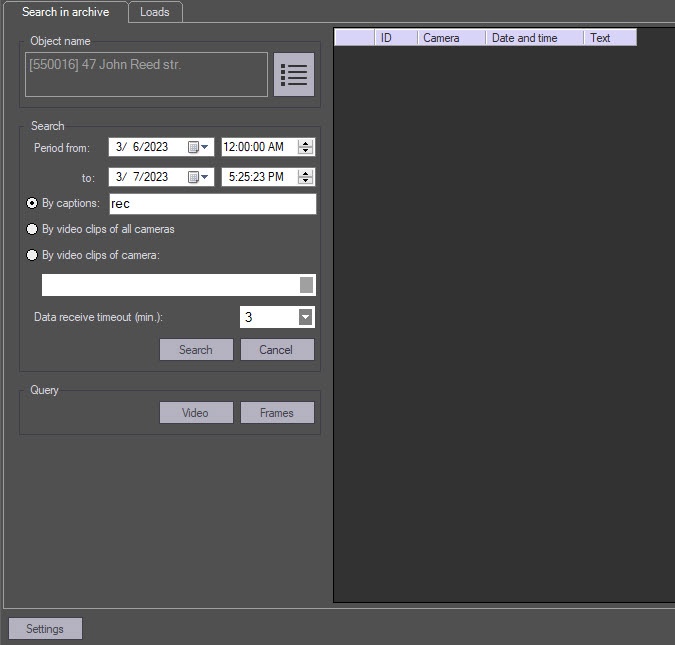
Task: Expand the camera selection dropdown
Action: click(306, 285)
